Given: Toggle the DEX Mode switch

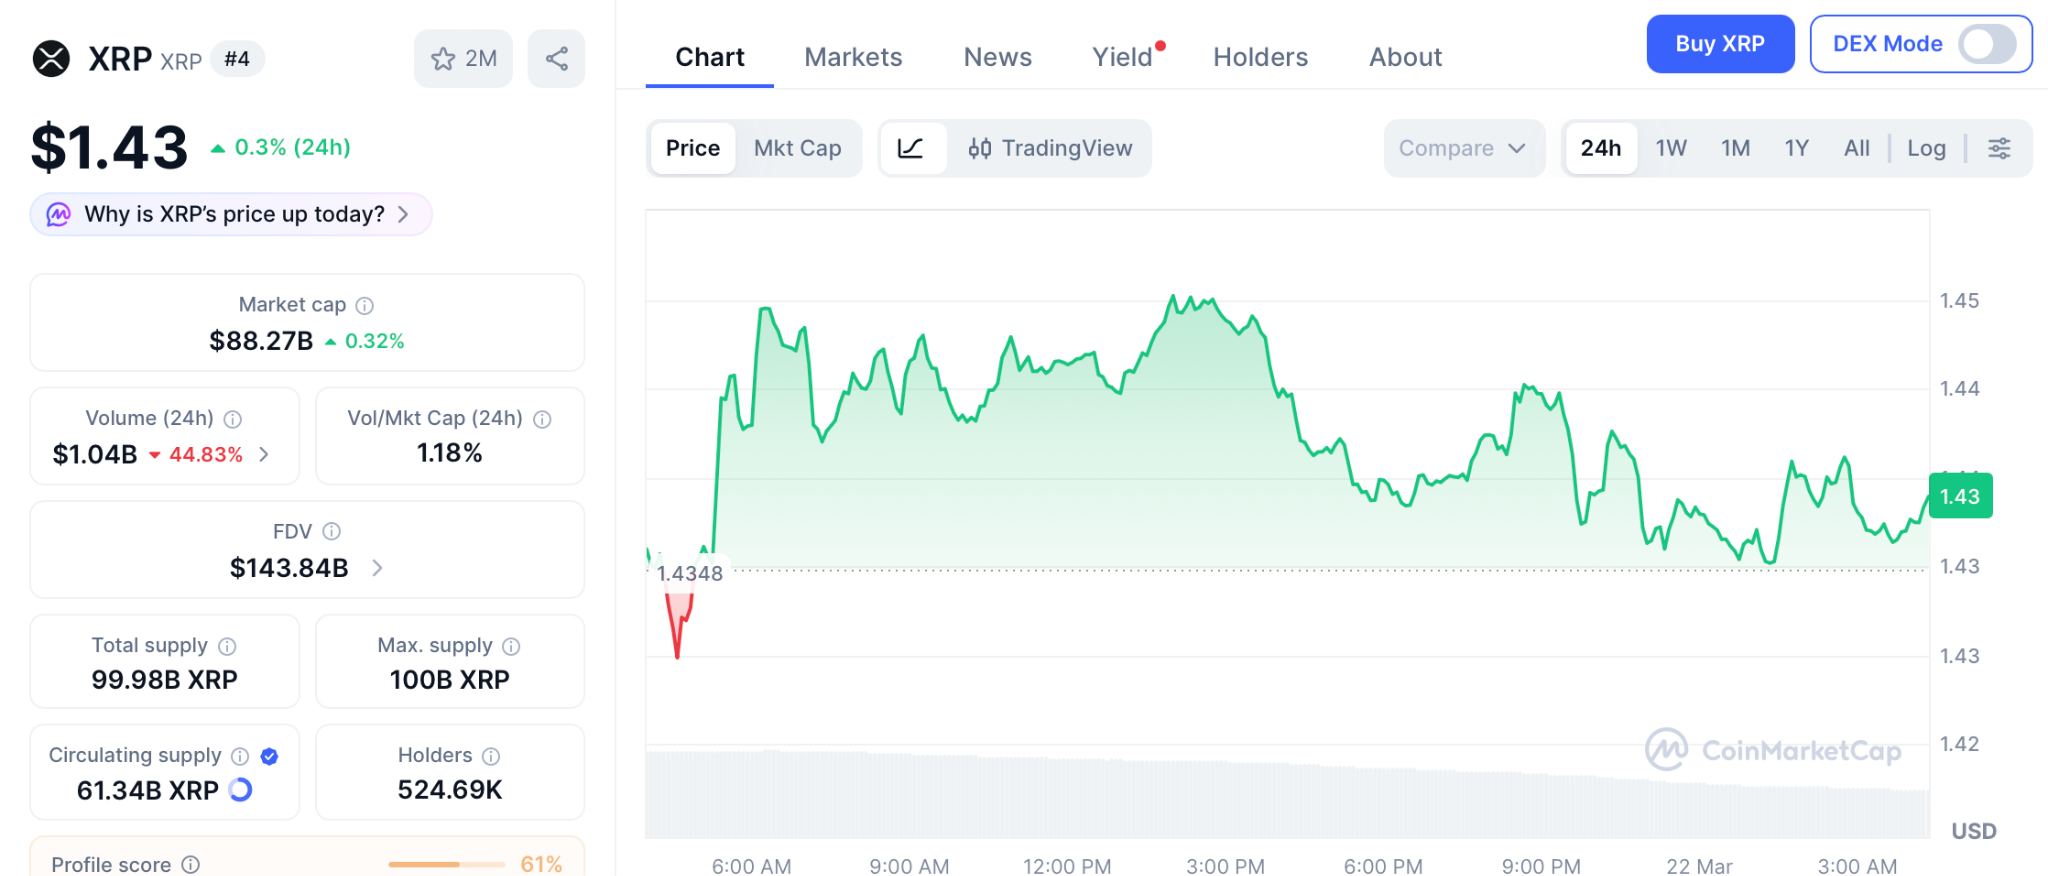Looking at the screenshot, I should pyautogui.click(x=1986, y=44).
